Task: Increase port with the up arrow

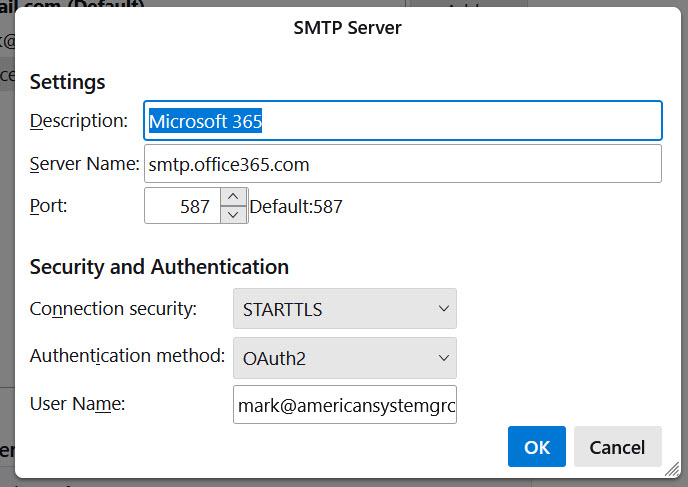Action: 232,198
